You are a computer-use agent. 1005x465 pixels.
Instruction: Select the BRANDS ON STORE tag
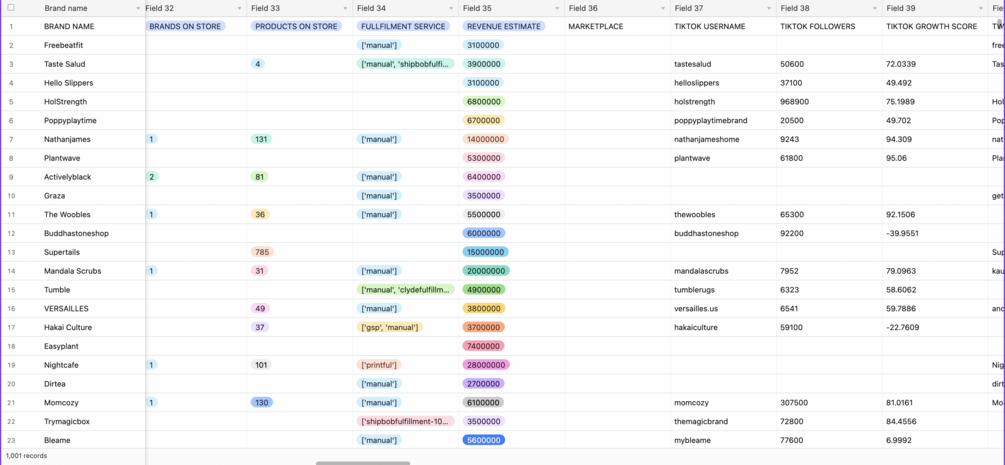[185, 26]
